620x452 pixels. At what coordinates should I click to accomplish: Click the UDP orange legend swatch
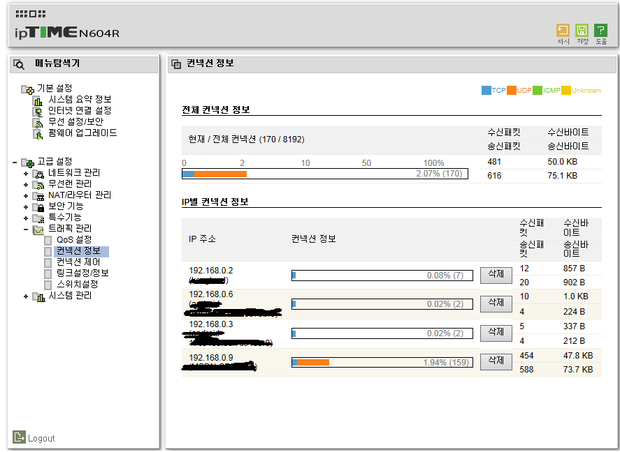coord(512,91)
